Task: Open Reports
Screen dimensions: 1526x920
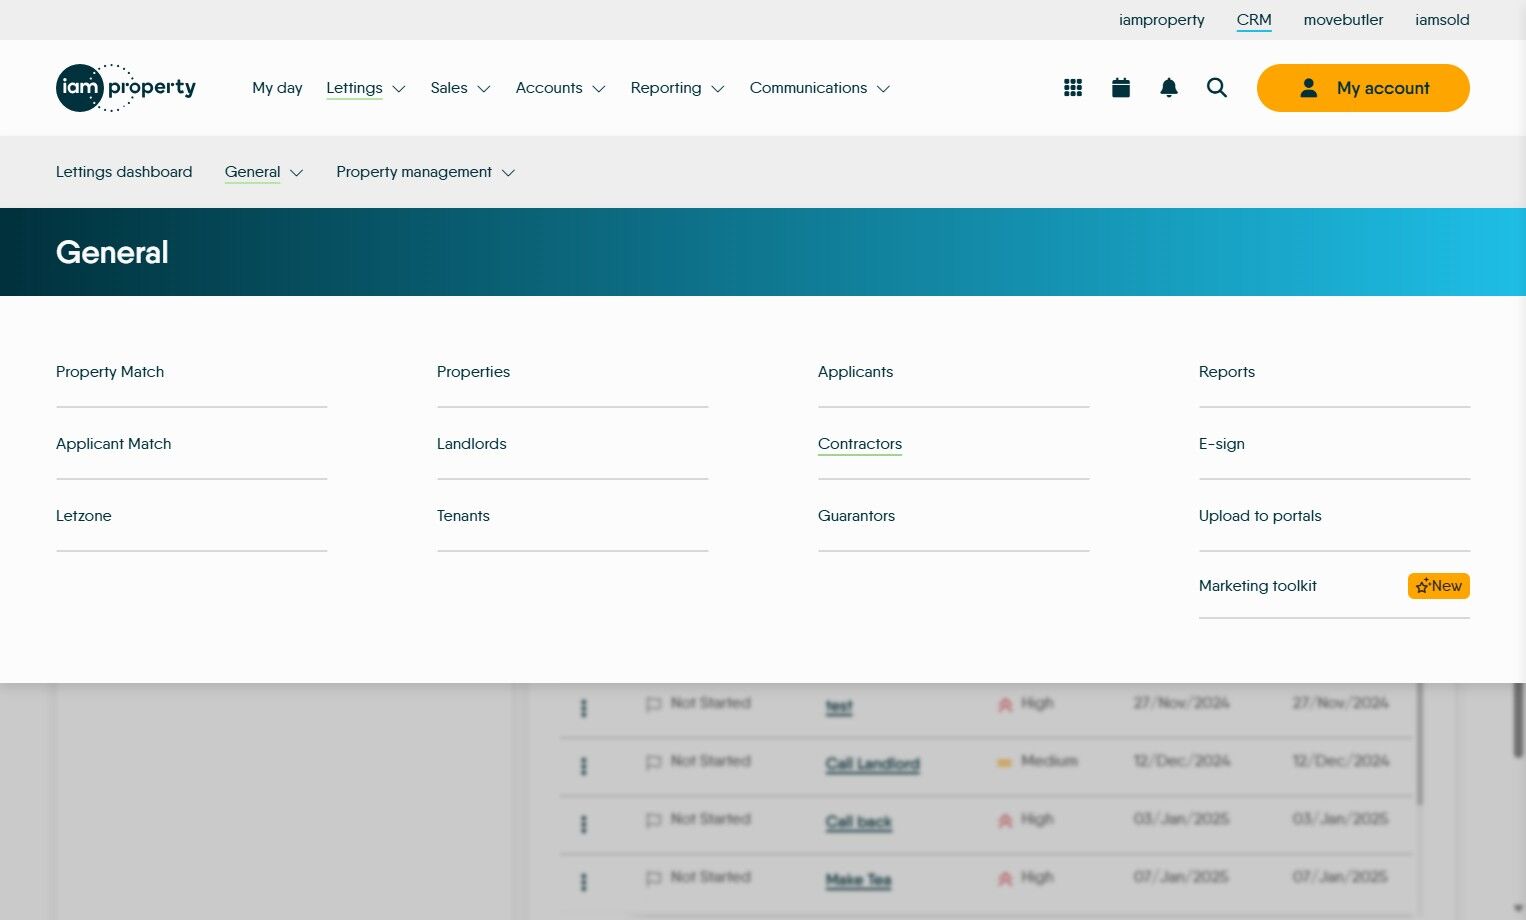Action: pyautogui.click(x=1227, y=372)
